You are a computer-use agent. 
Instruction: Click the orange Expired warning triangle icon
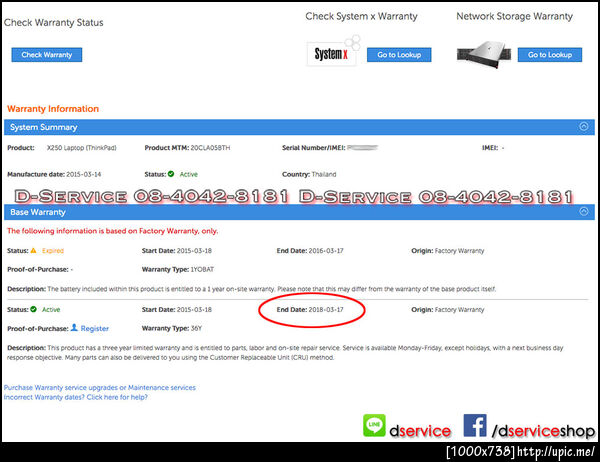coord(33,250)
